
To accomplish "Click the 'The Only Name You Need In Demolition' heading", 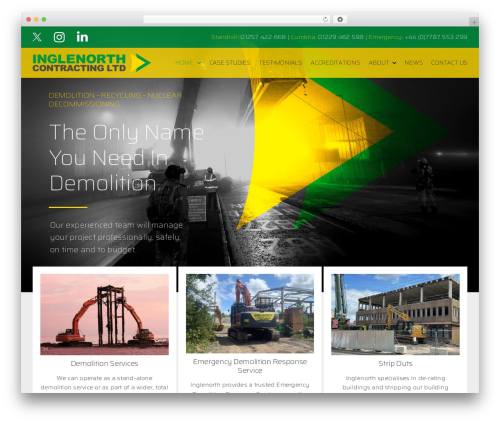I will click(x=127, y=157).
